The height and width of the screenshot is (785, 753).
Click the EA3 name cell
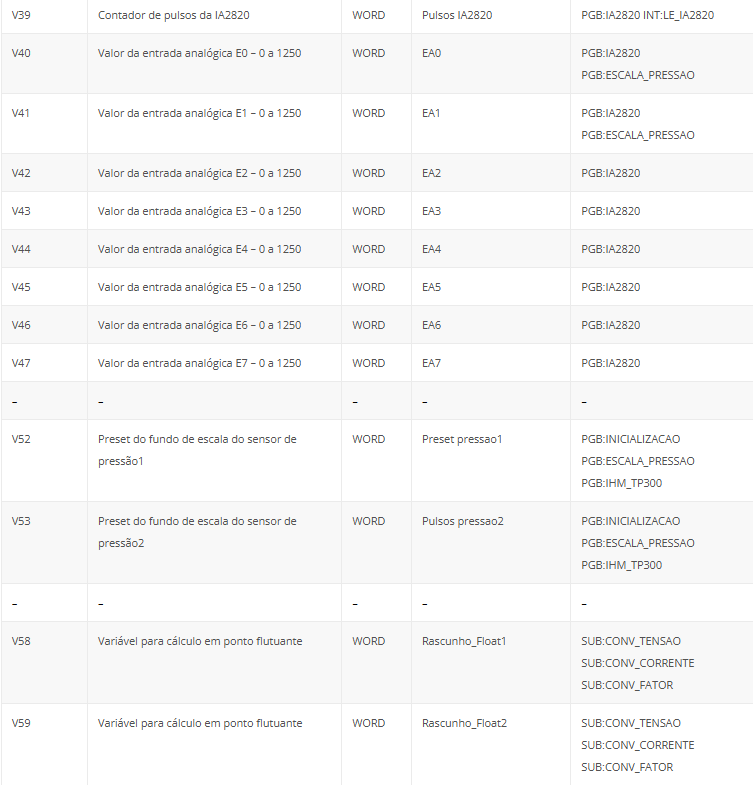click(431, 211)
